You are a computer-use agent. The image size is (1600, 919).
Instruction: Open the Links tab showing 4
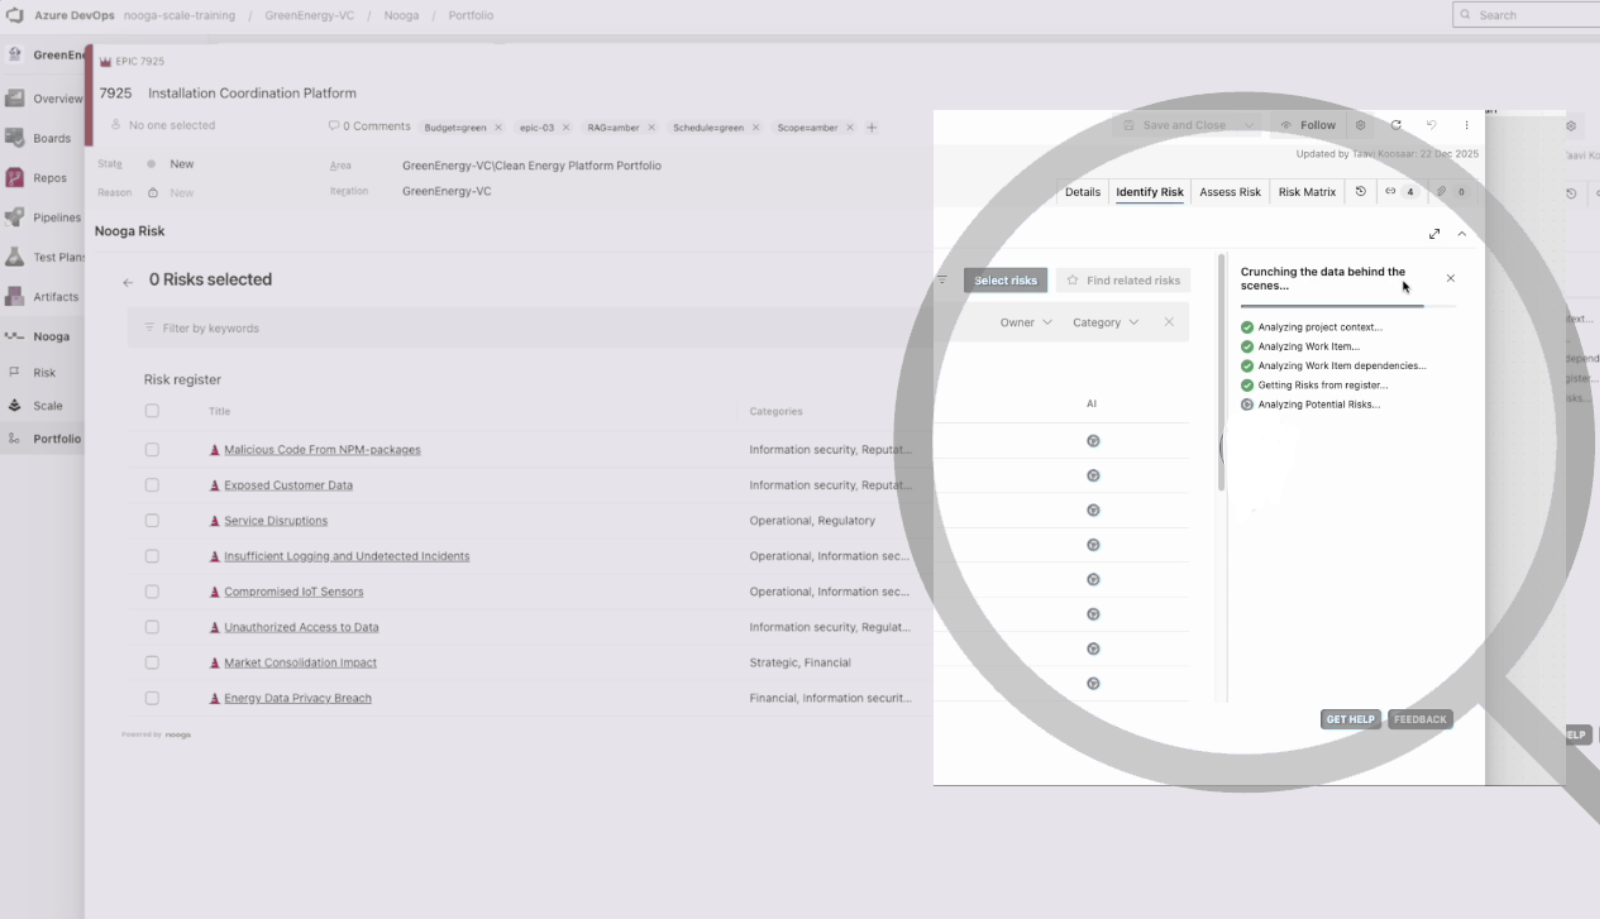(x=1400, y=191)
